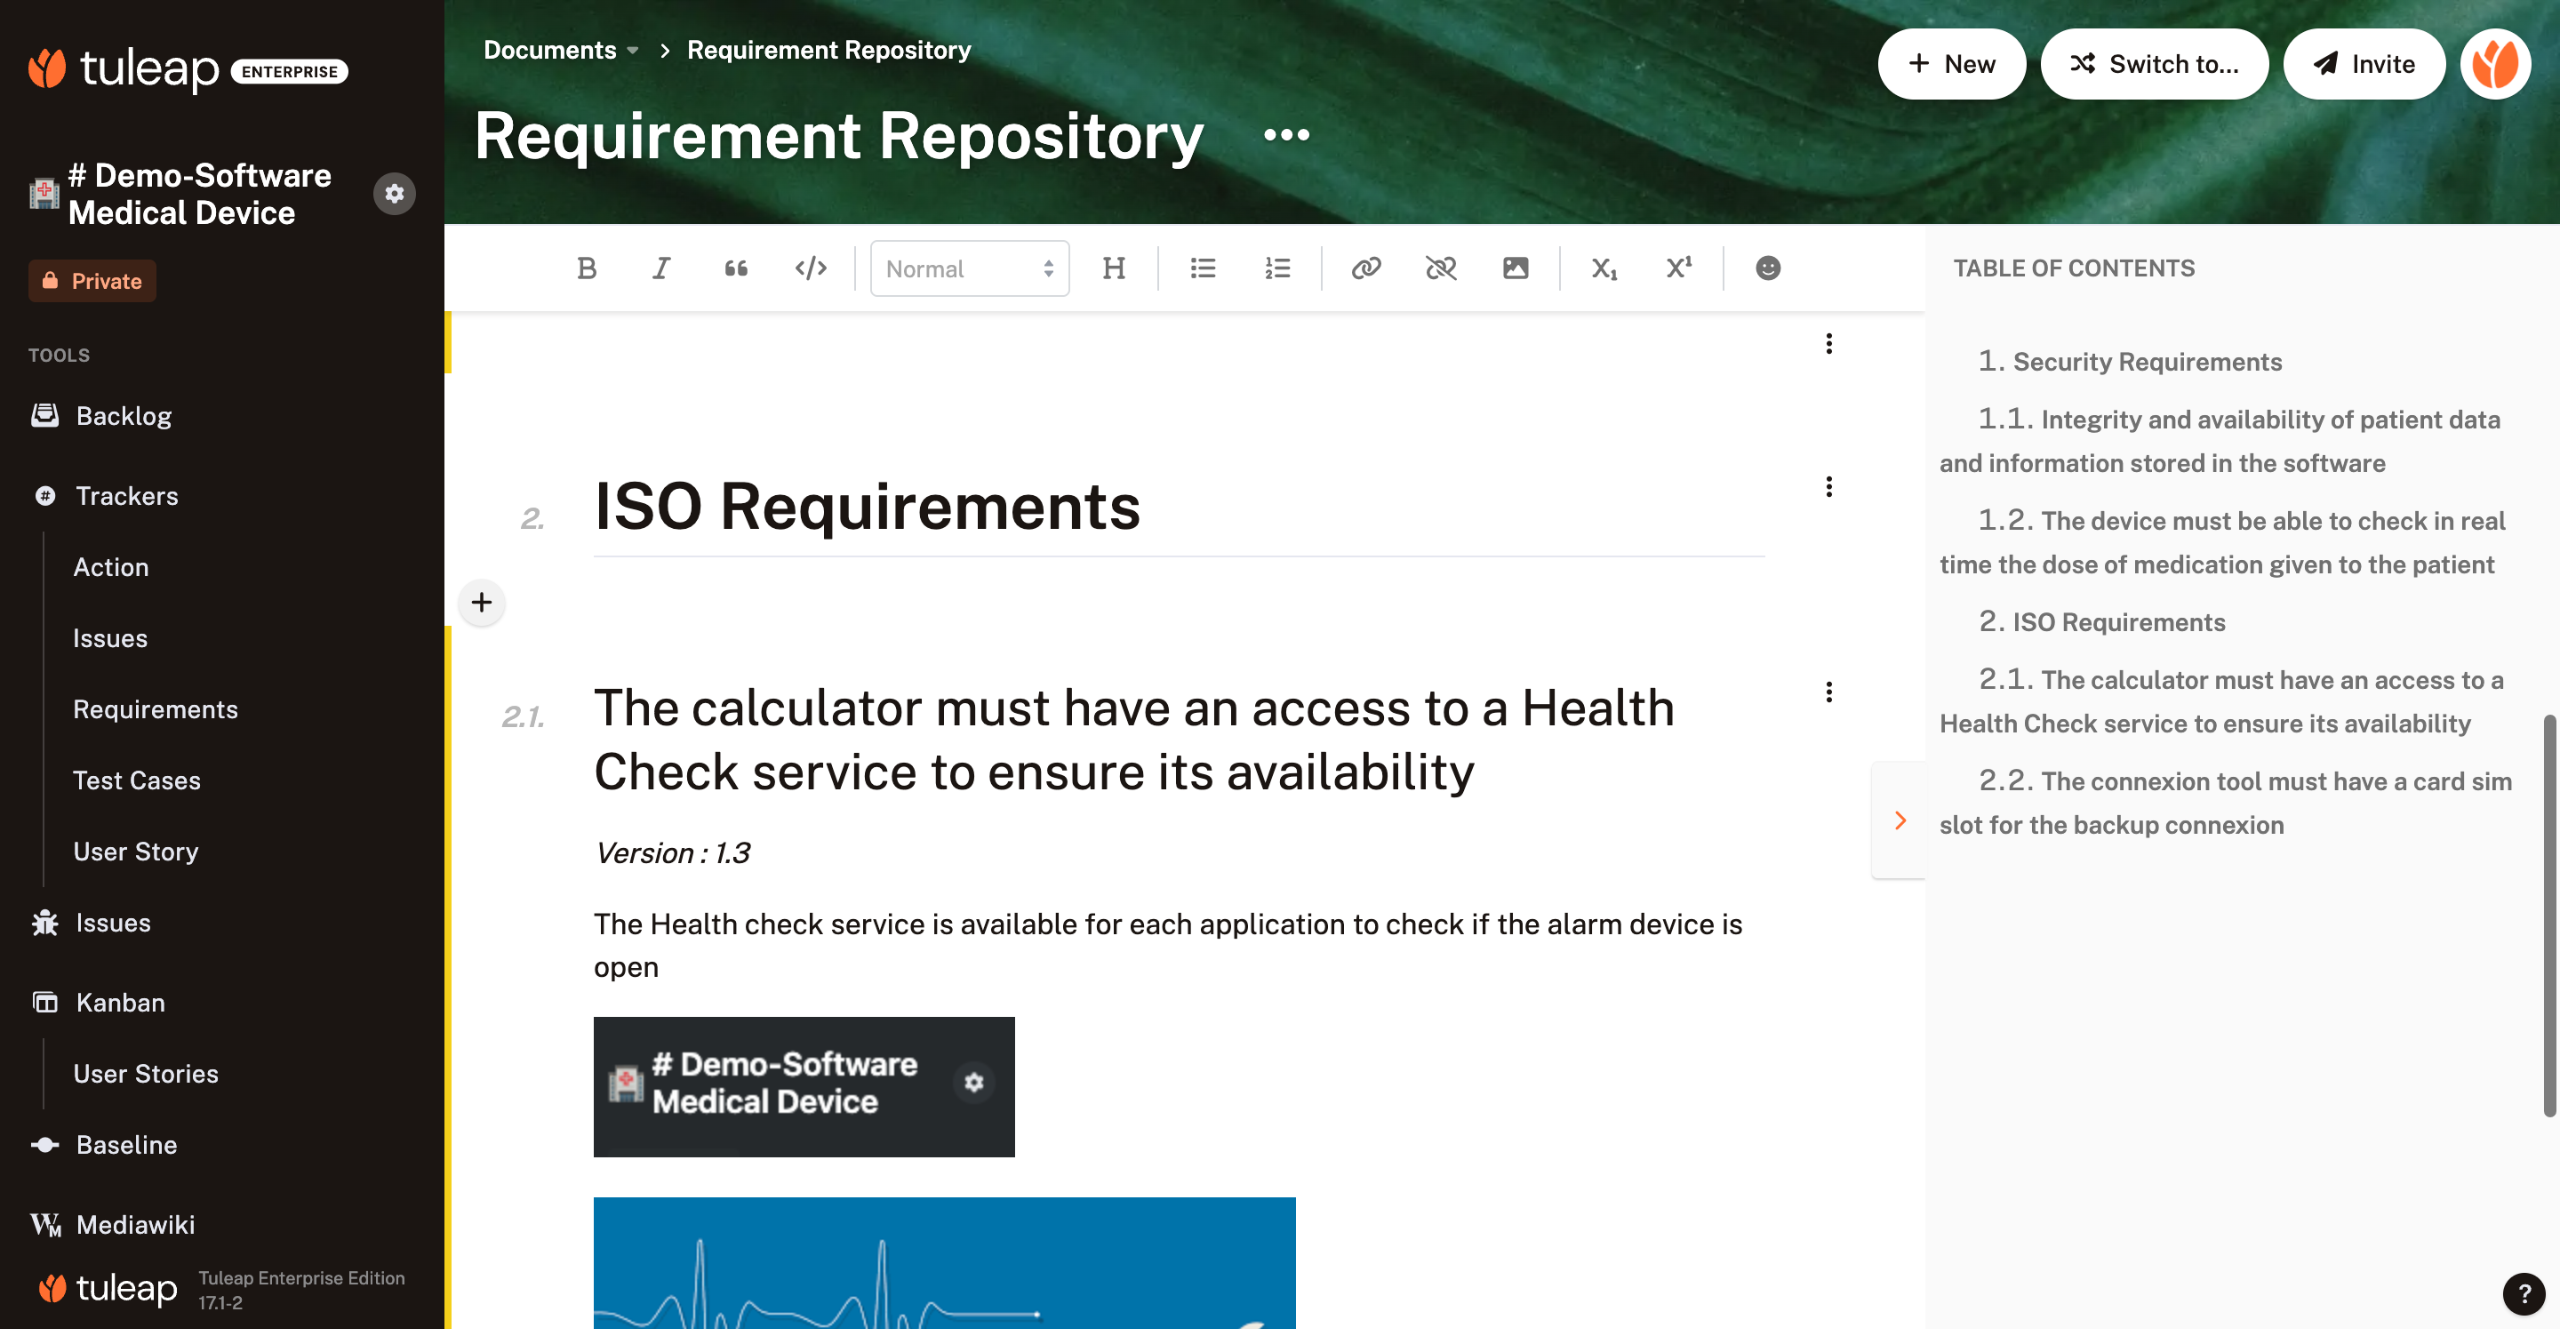Collapse table of contents with chevron

[x=1900, y=821]
